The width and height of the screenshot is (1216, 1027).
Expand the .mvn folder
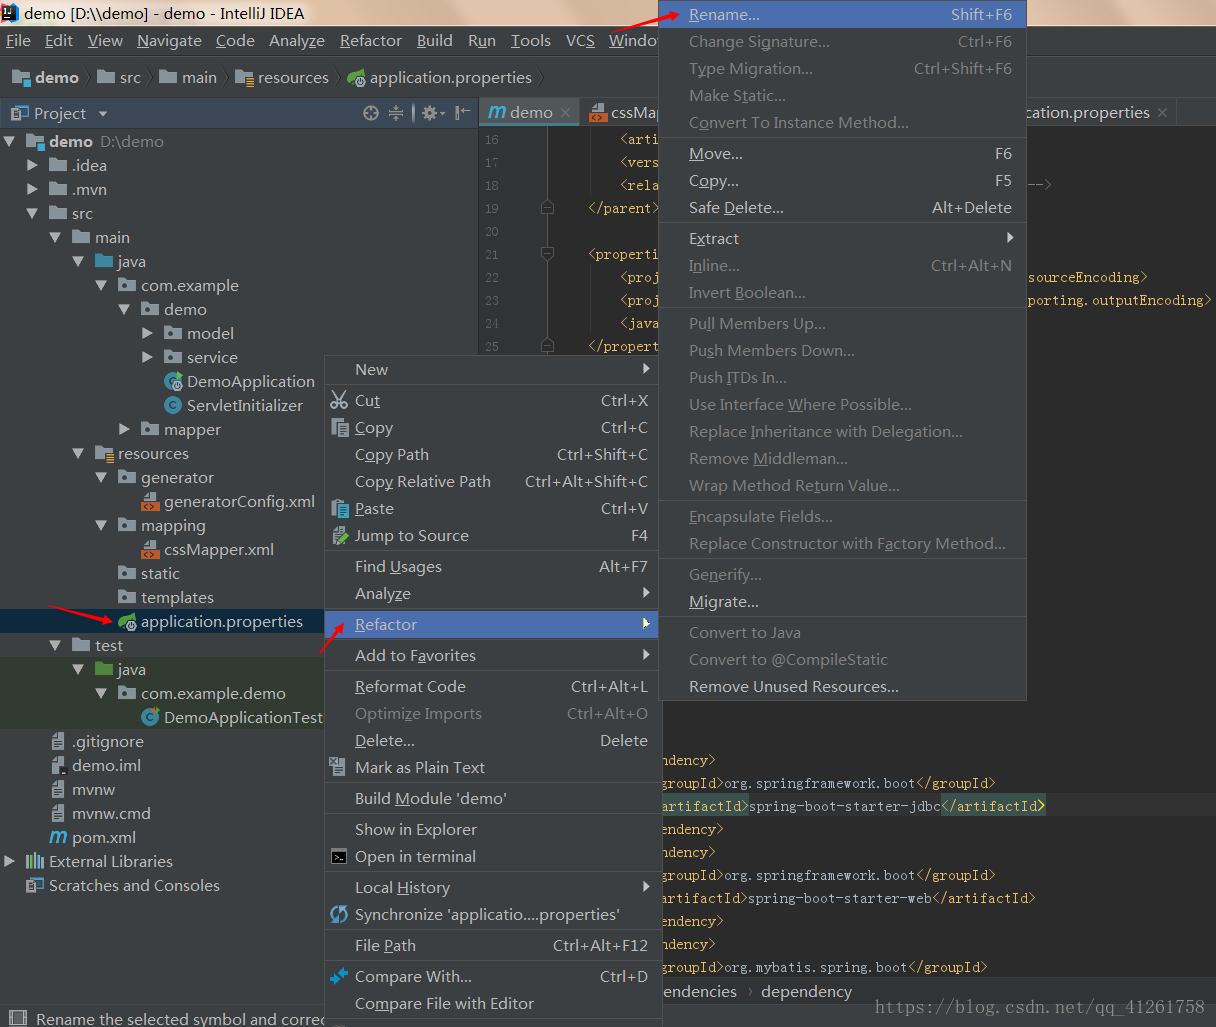(x=33, y=189)
